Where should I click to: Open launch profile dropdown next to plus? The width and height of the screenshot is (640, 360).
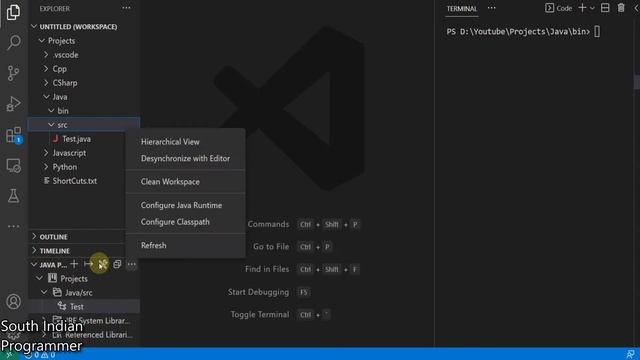pos(592,8)
